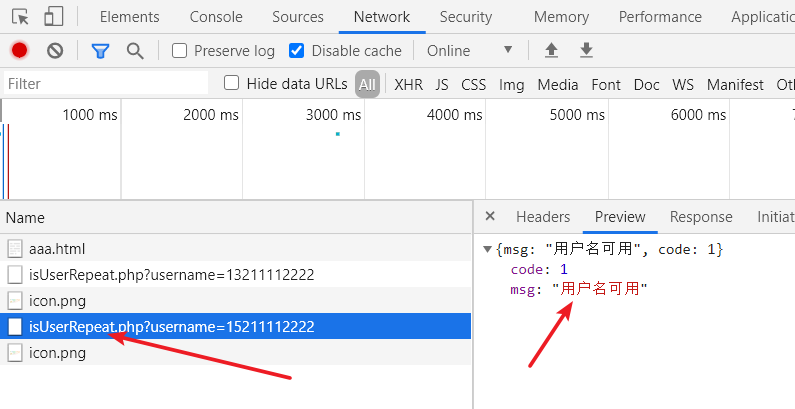Open the network search magnifier

coord(134,50)
